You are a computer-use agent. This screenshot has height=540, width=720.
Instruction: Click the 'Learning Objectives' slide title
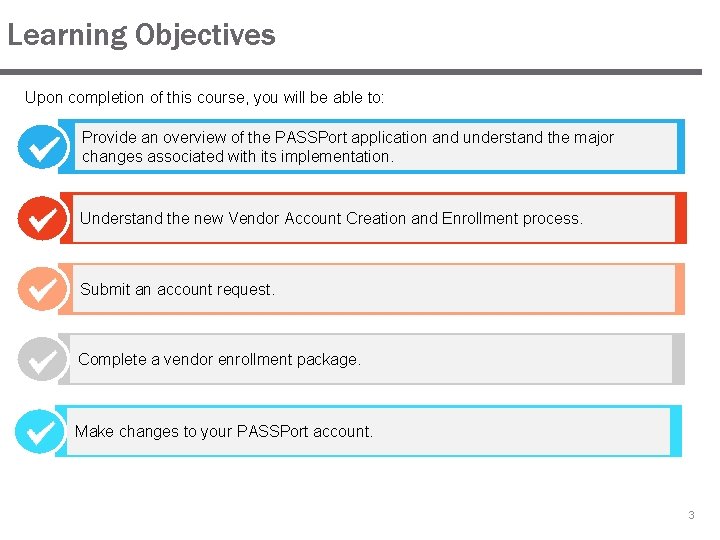(141, 35)
